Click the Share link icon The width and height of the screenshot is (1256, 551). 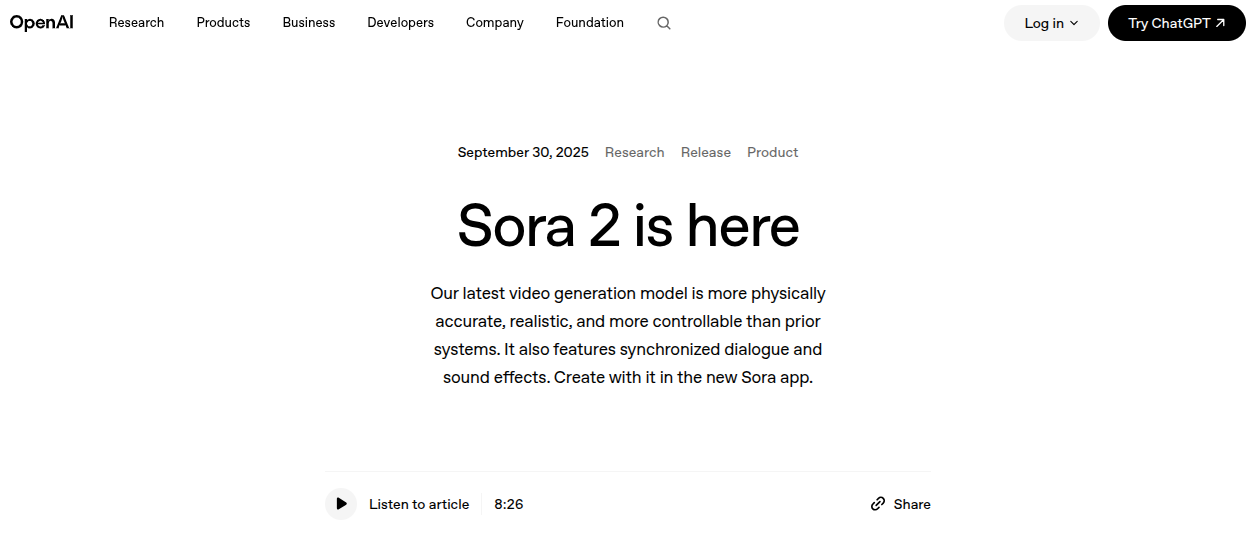878,504
